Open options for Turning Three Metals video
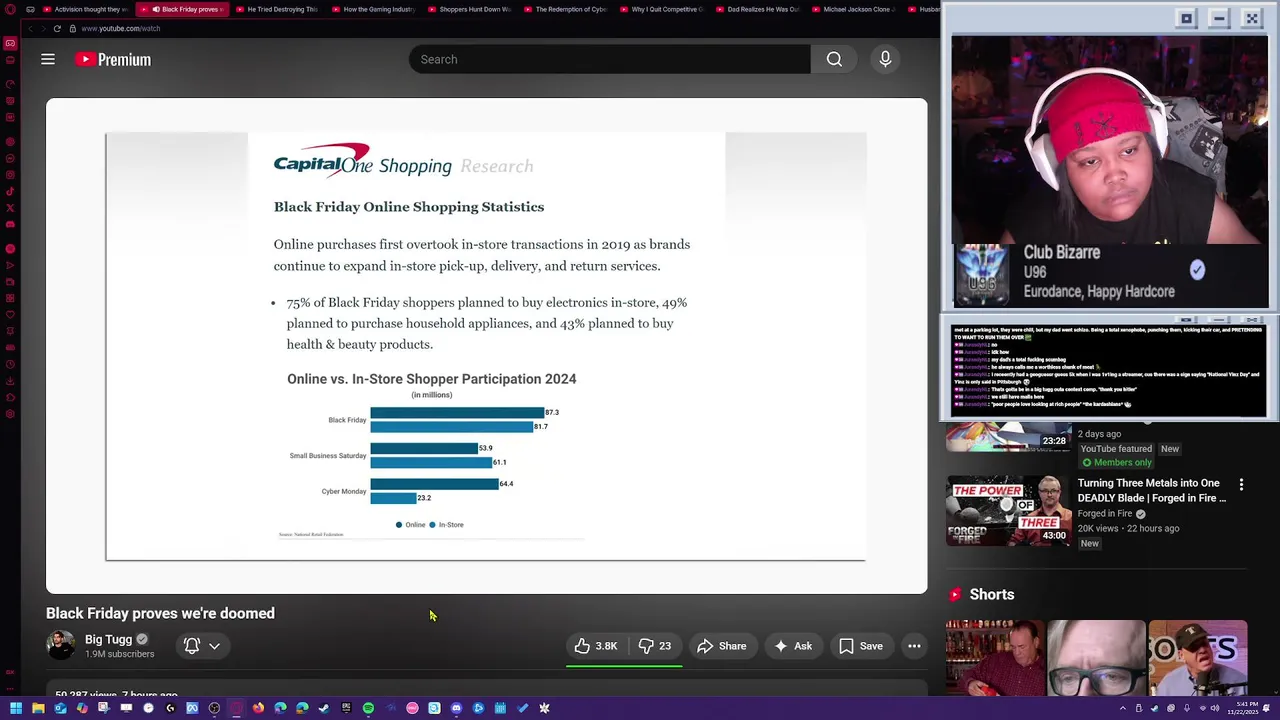The height and width of the screenshot is (720, 1280). click(1241, 484)
